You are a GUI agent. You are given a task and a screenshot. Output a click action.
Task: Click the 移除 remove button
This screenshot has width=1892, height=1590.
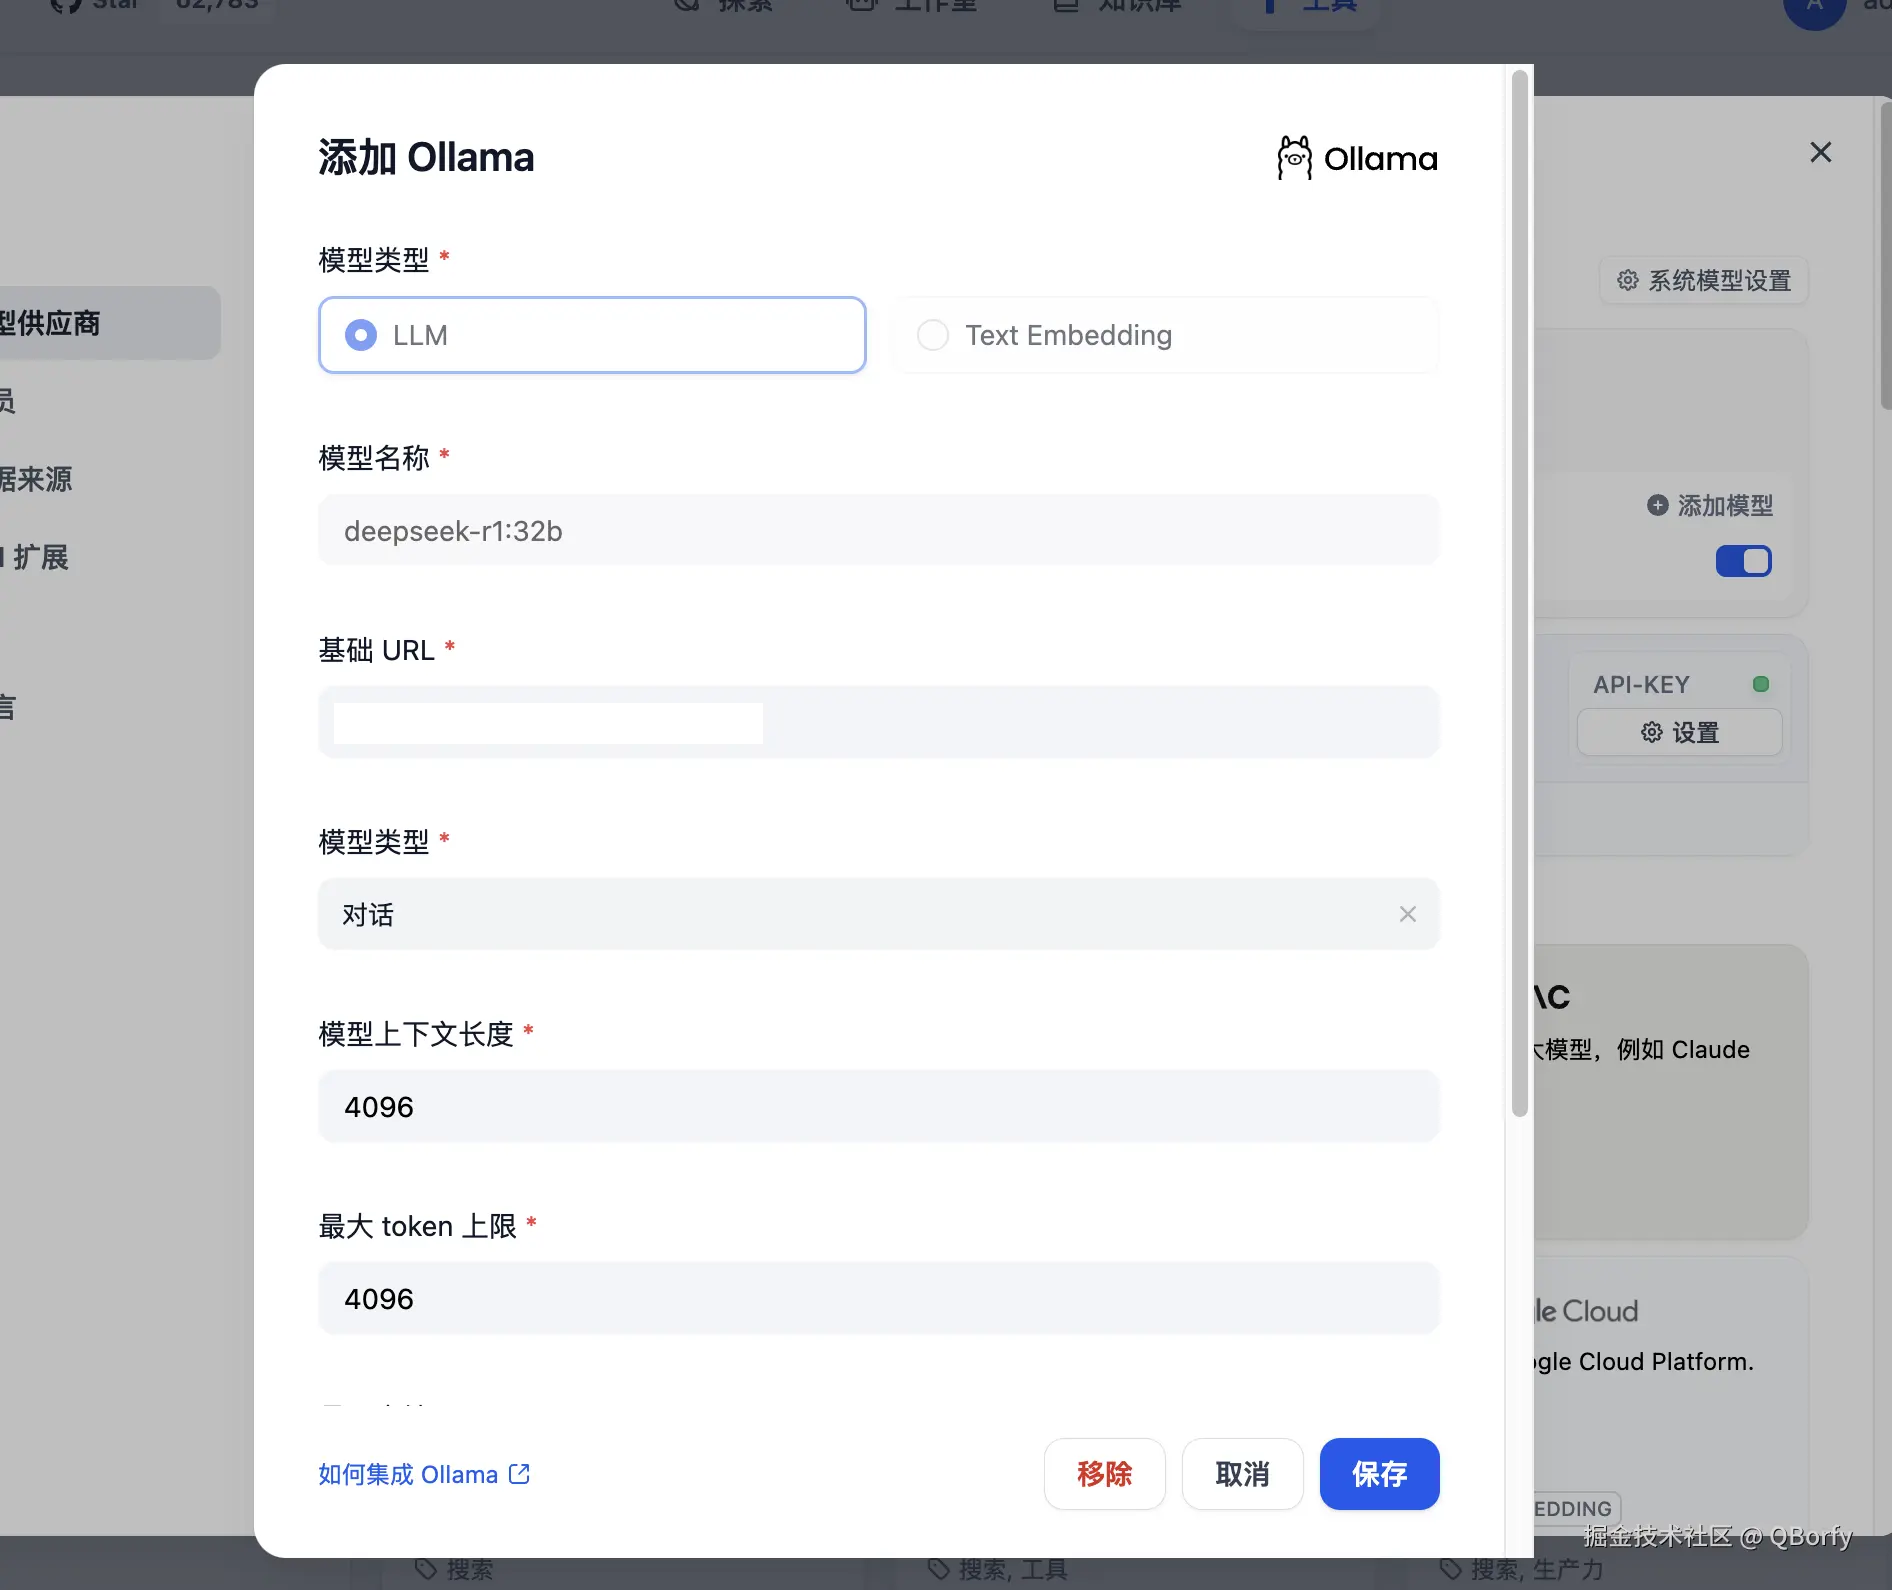(x=1104, y=1474)
